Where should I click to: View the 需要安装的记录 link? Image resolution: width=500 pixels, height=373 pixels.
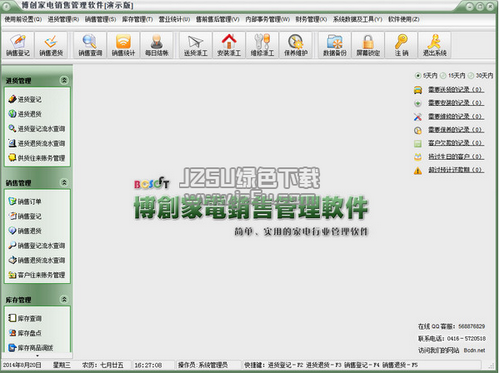pyautogui.click(x=456, y=103)
